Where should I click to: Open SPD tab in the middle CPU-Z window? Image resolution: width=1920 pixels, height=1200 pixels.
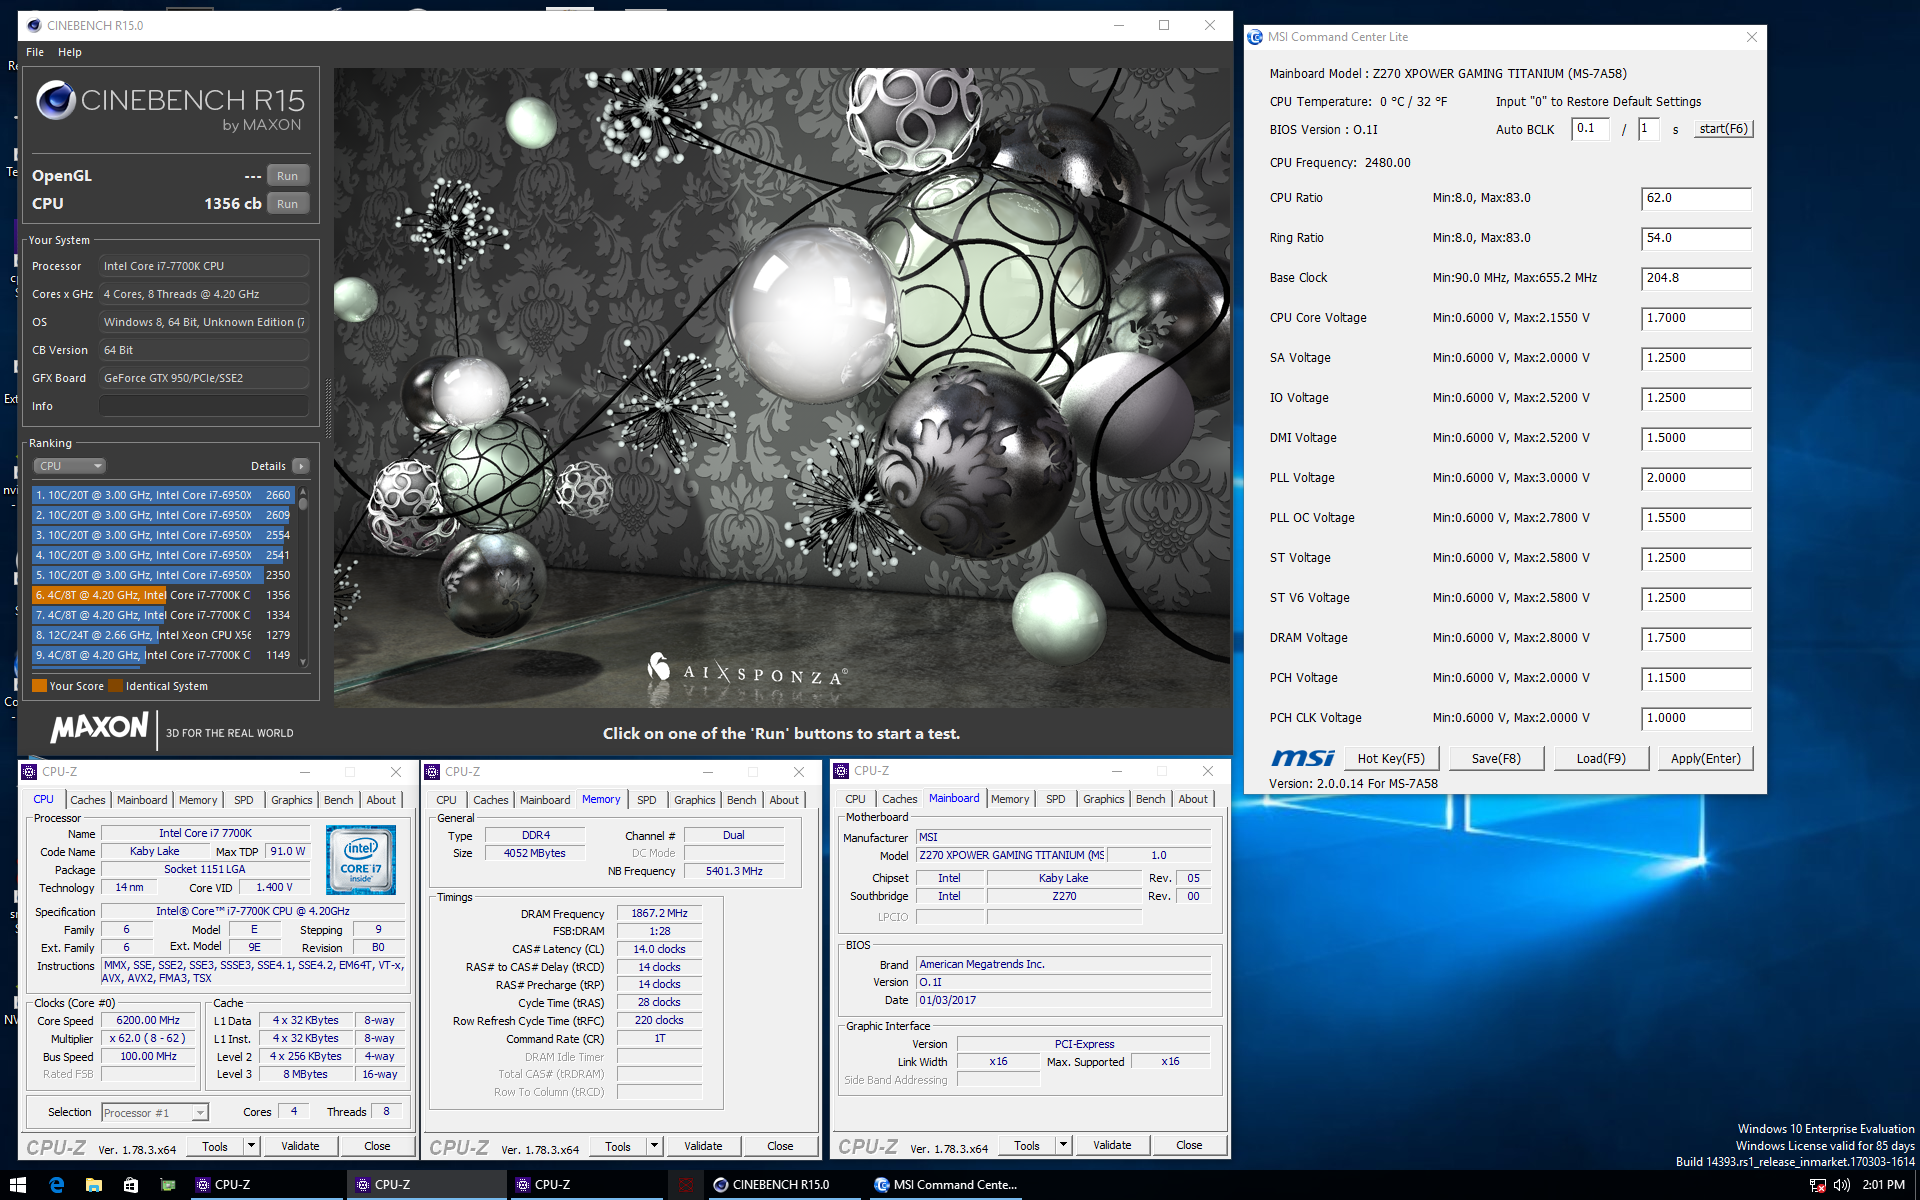[x=647, y=800]
